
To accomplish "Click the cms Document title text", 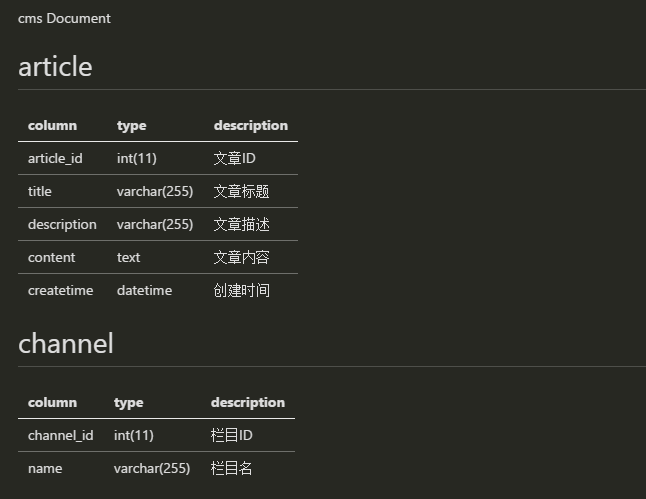I will pos(64,19).
